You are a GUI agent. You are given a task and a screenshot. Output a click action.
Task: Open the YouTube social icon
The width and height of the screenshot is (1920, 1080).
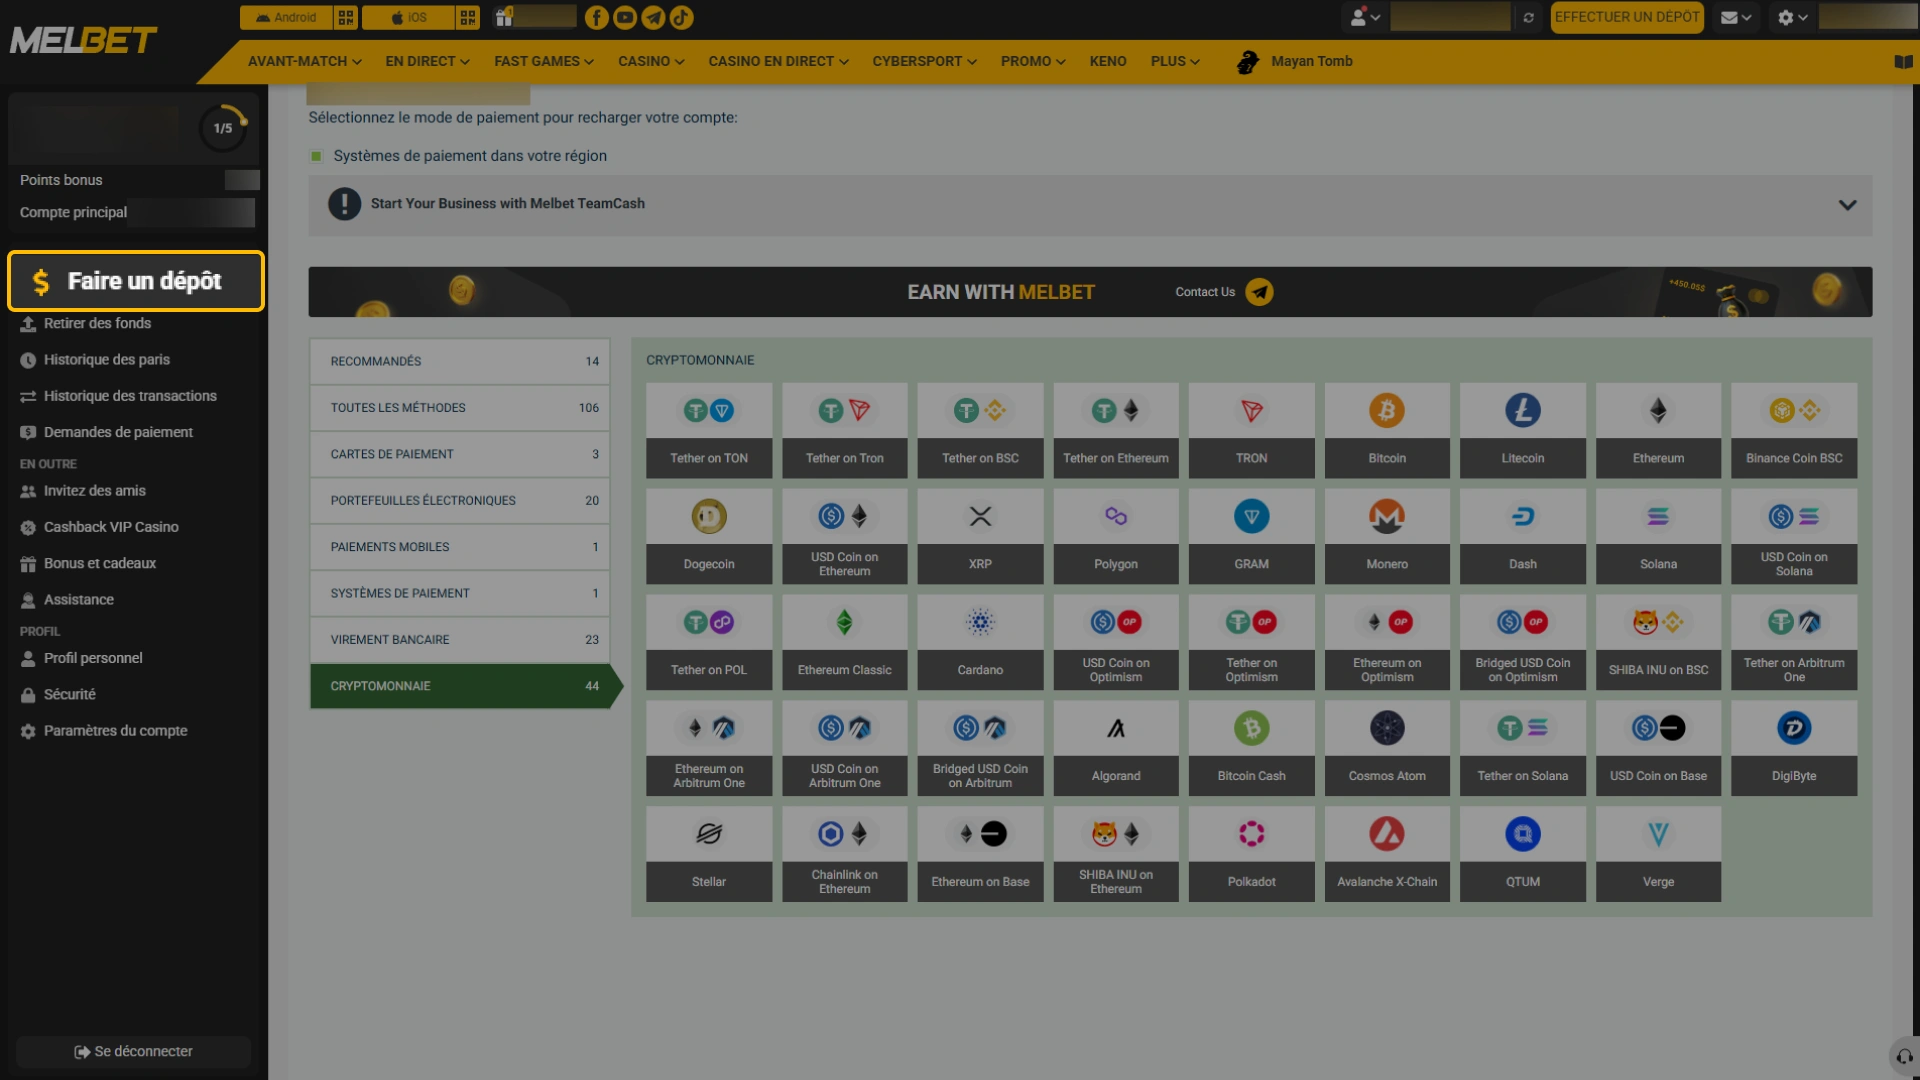(625, 17)
